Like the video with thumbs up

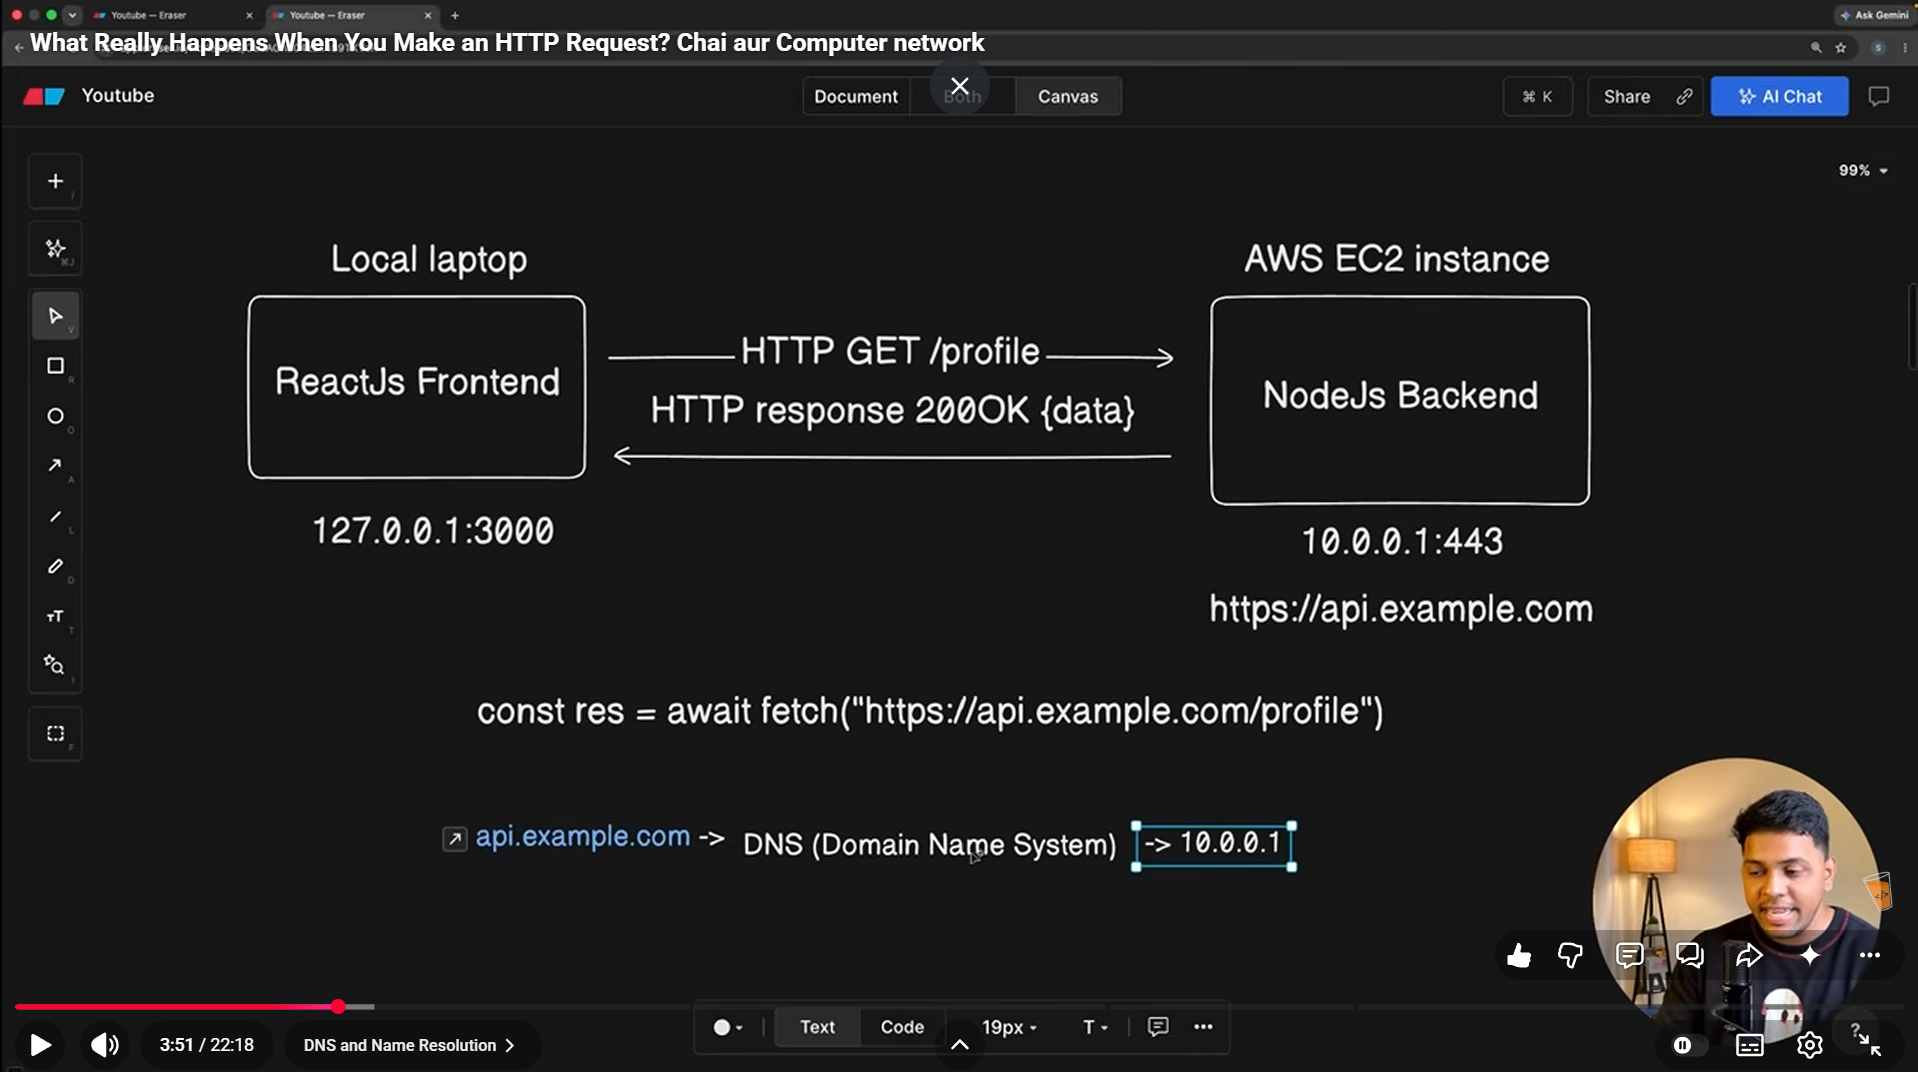pos(1519,956)
